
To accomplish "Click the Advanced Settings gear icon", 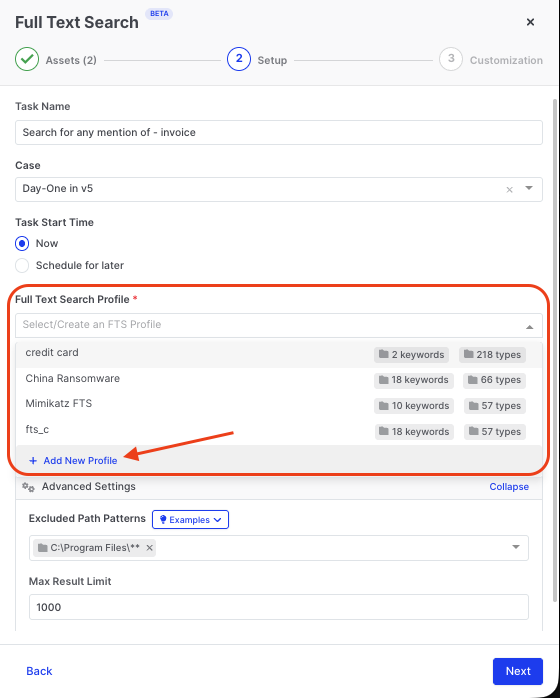I will coord(28,487).
